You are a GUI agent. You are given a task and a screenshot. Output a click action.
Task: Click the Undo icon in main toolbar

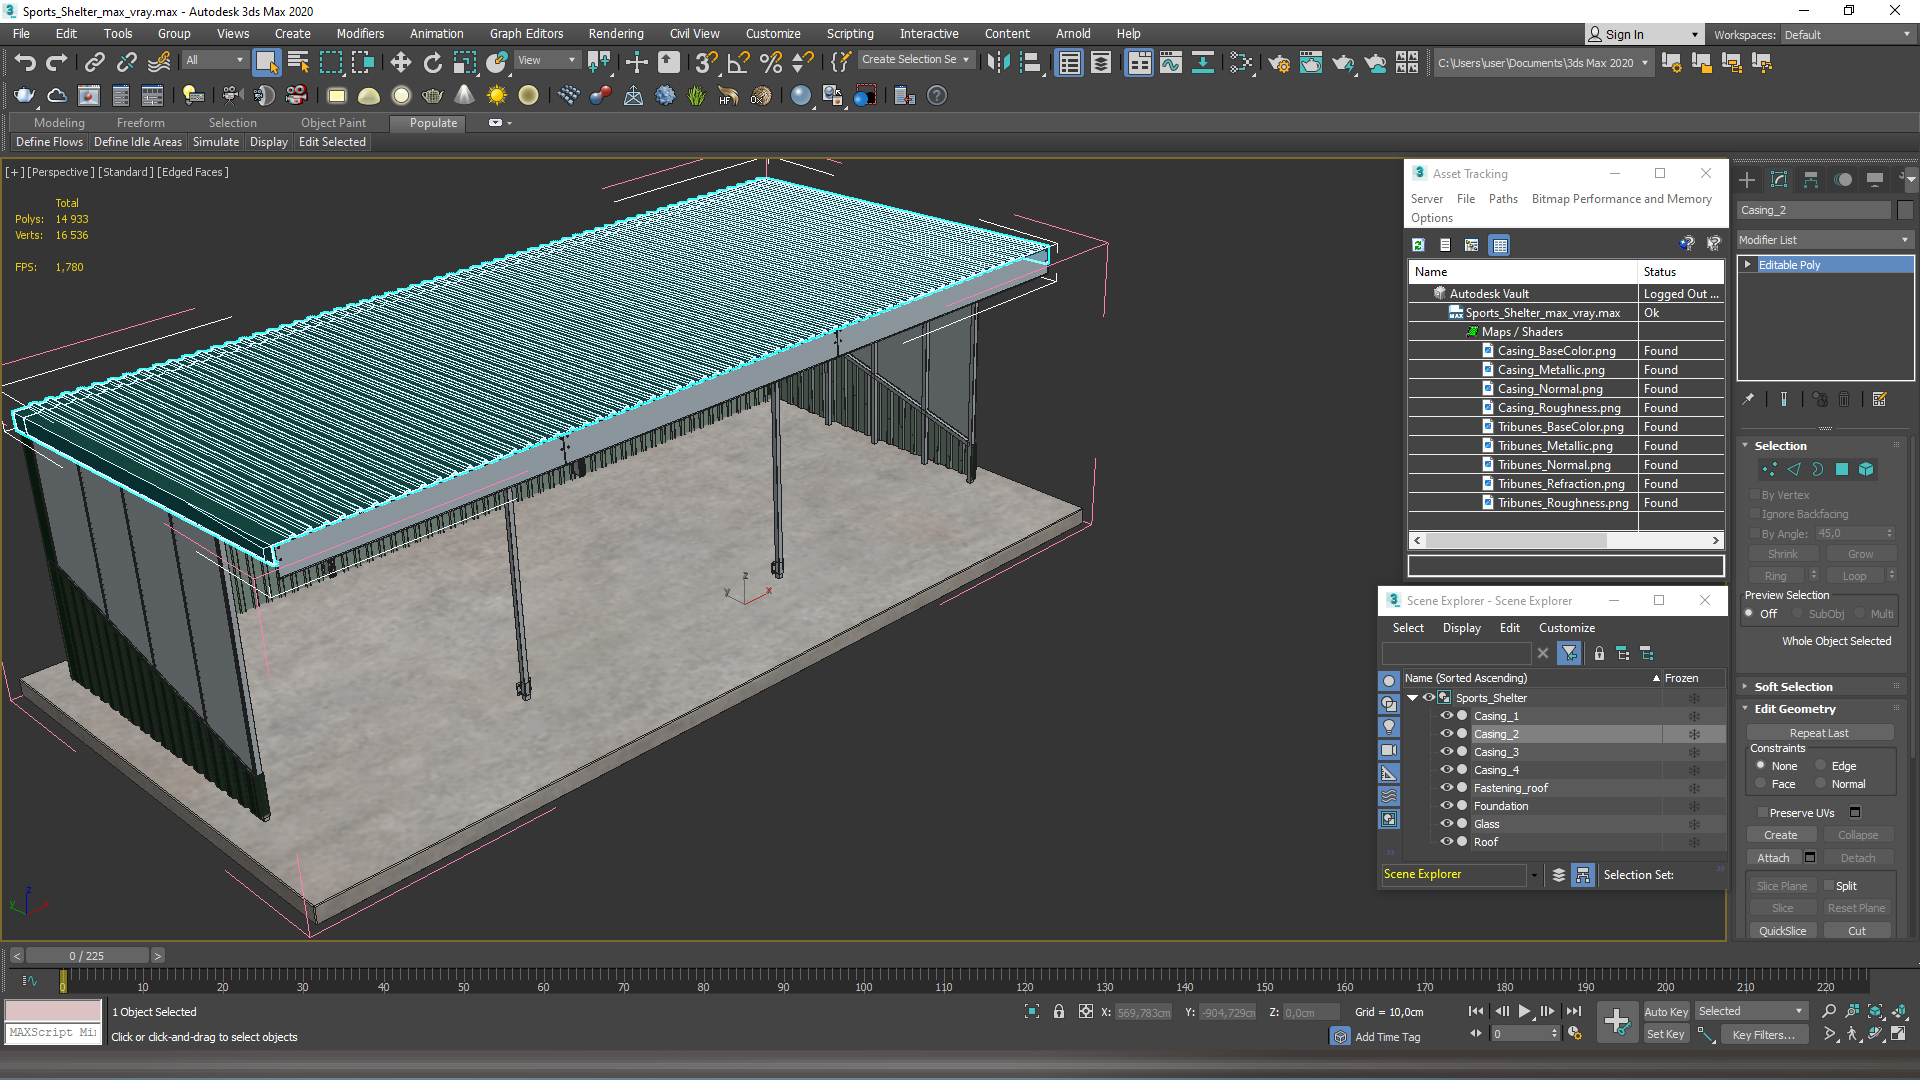[x=25, y=63]
